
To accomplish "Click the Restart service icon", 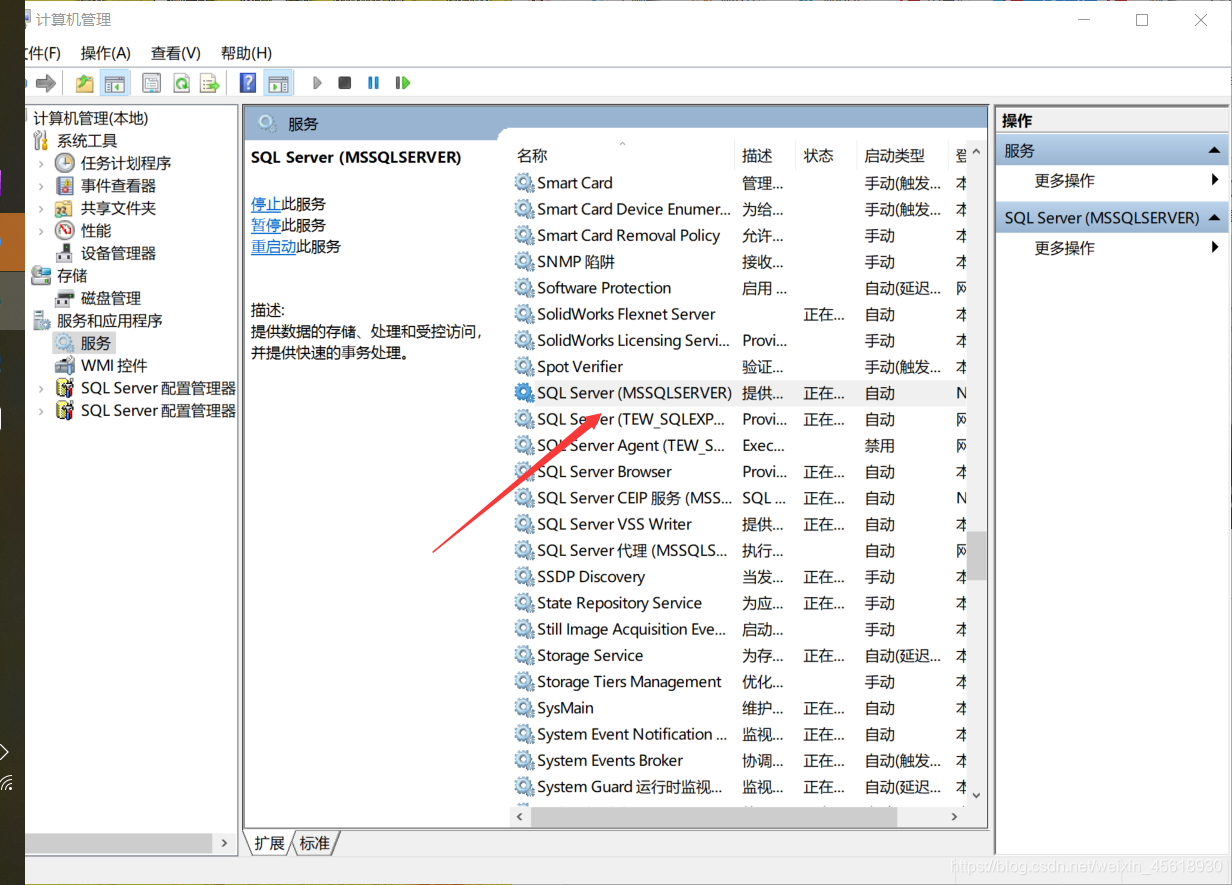I will coord(403,83).
